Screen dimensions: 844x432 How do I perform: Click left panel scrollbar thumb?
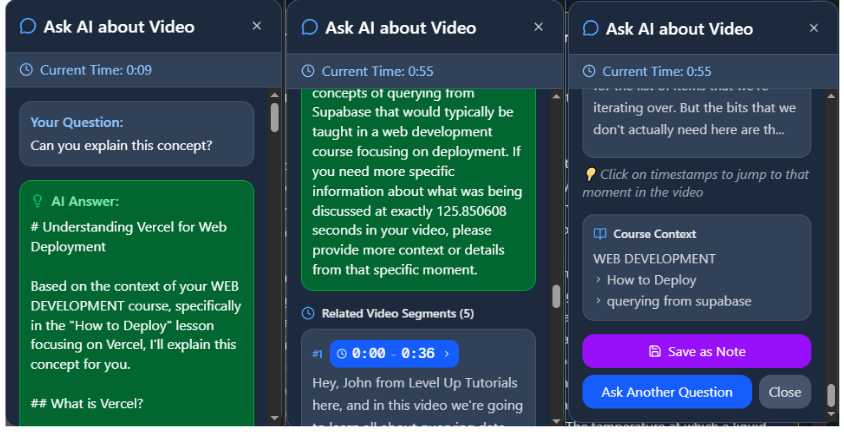tap(275, 117)
